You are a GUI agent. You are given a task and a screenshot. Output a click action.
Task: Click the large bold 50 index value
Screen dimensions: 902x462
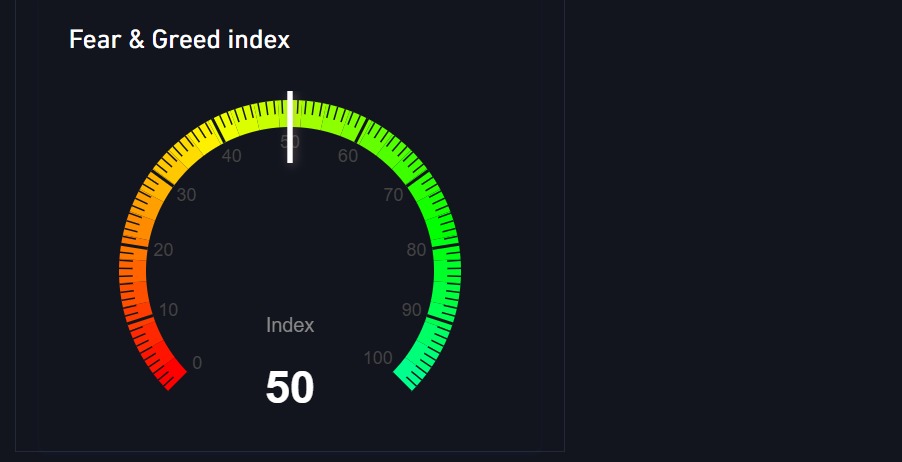tap(290, 388)
